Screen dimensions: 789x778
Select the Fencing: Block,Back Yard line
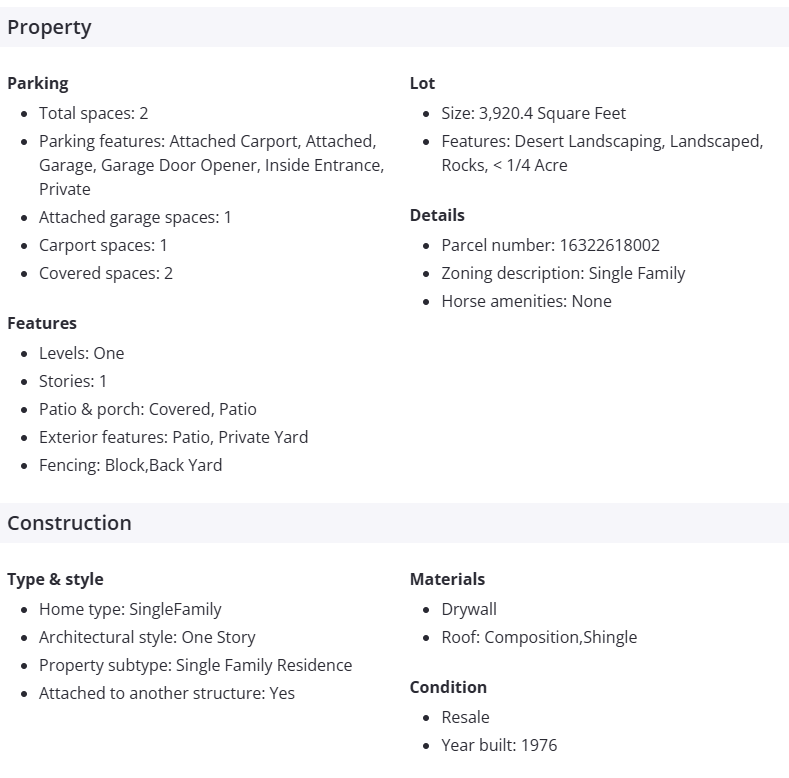point(130,465)
